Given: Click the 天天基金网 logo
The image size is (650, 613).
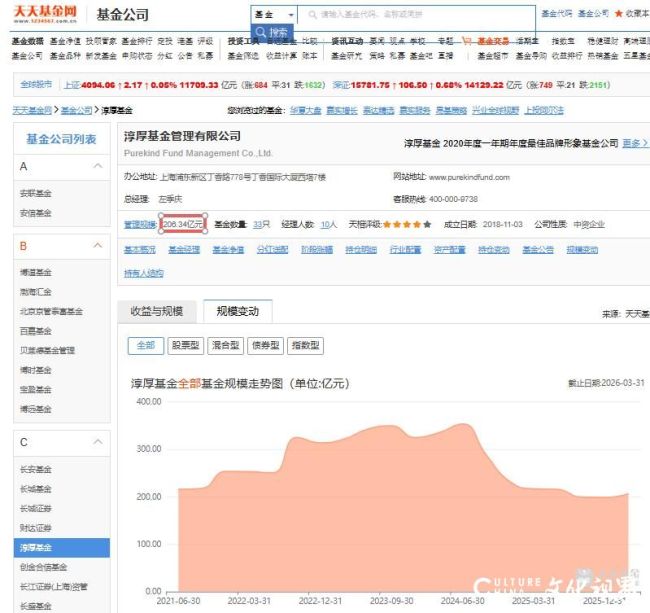Looking at the screenshot, I should pyautogui.click(x=45, y=14).
